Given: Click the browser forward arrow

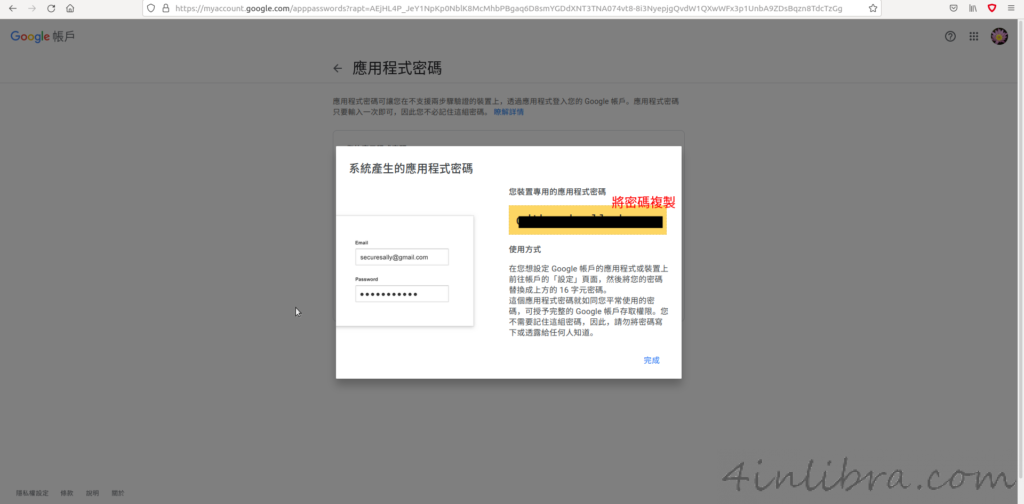Looking at the screenshot, I should click(x=32, y=8).
